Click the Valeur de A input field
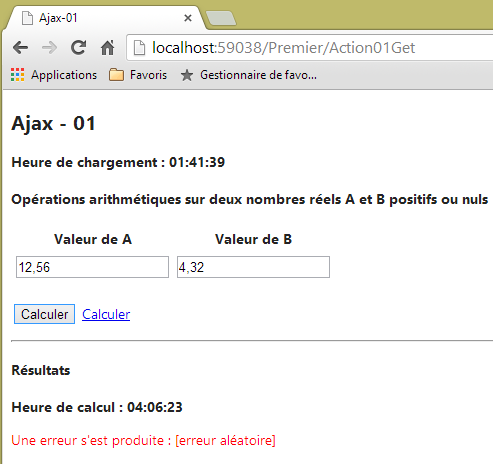Viewport: 493px width, 464px height. tap(92, 267)
